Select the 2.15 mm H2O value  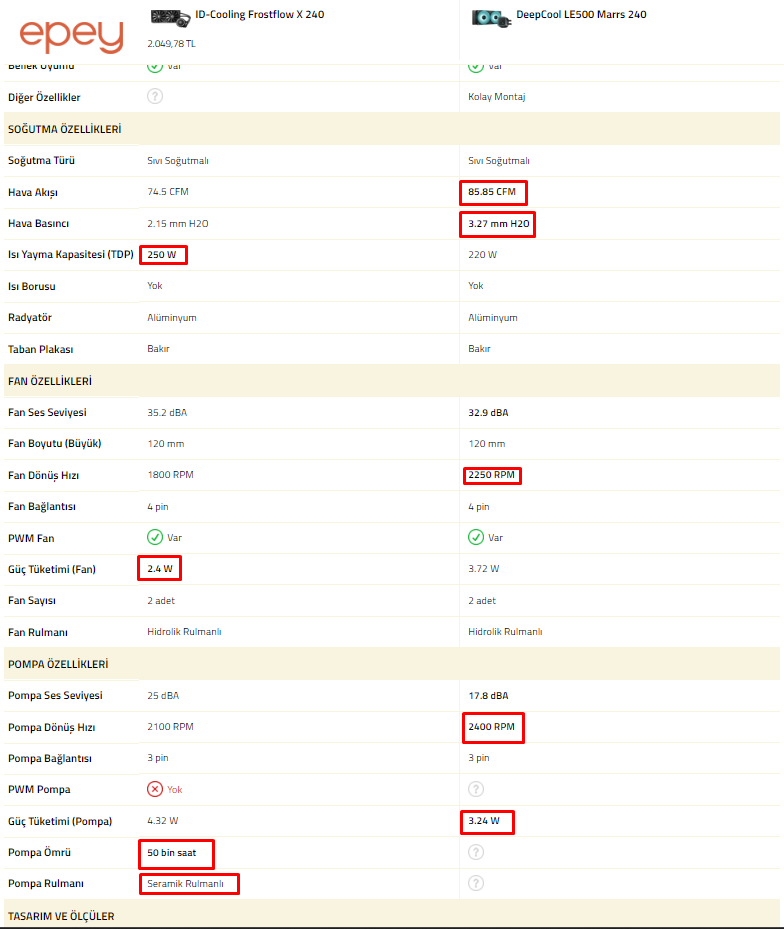coord(178,223)
